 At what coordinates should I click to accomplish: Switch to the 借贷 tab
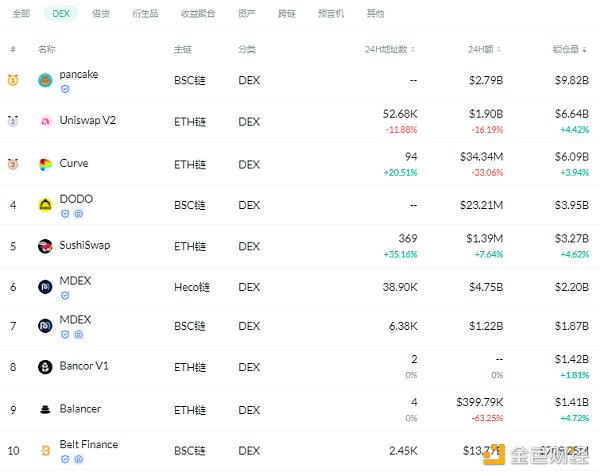click(101, 15)
